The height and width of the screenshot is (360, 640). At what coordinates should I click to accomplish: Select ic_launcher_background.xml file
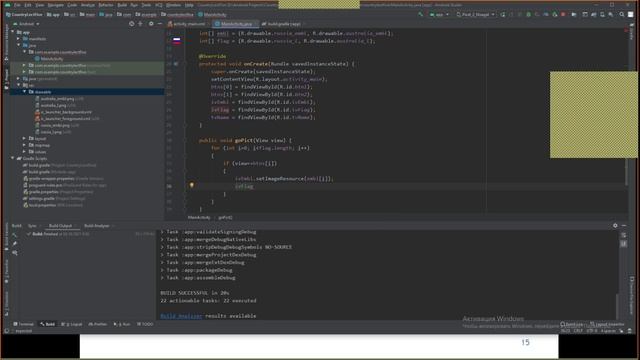coord(63,112)
